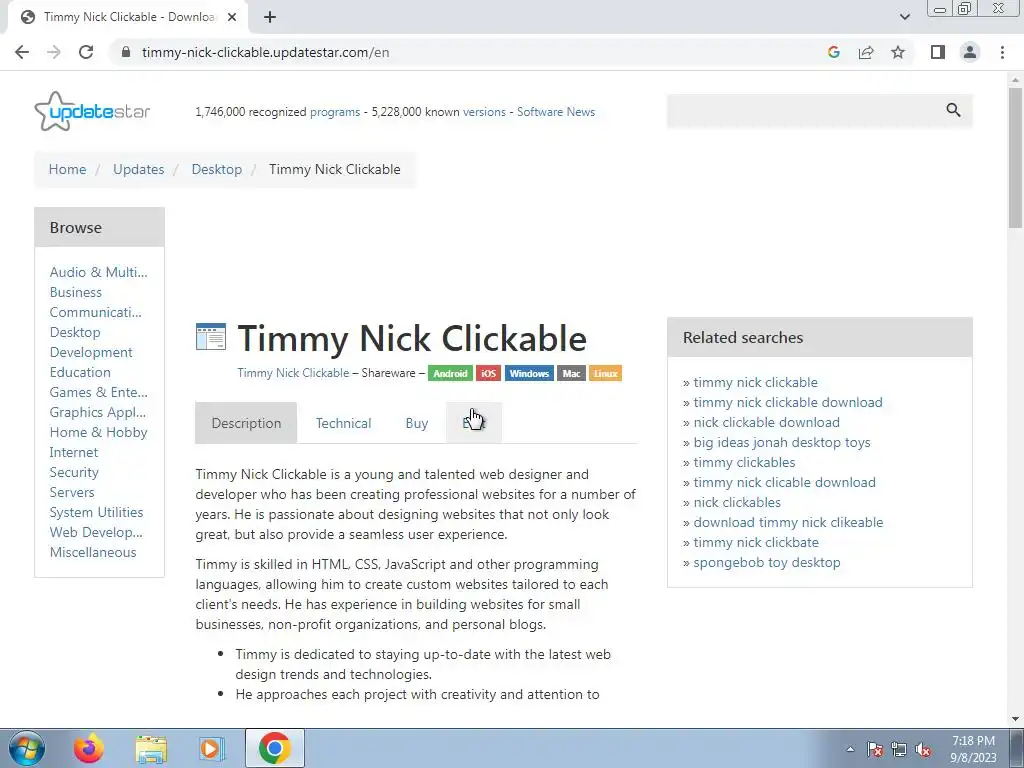The image size is (1024, 768).
Task: Switch to the Buy tab
Action: 417,423
